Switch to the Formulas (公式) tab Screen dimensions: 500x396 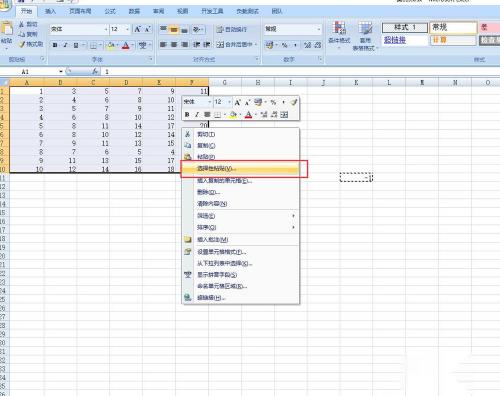coord(110,11)
